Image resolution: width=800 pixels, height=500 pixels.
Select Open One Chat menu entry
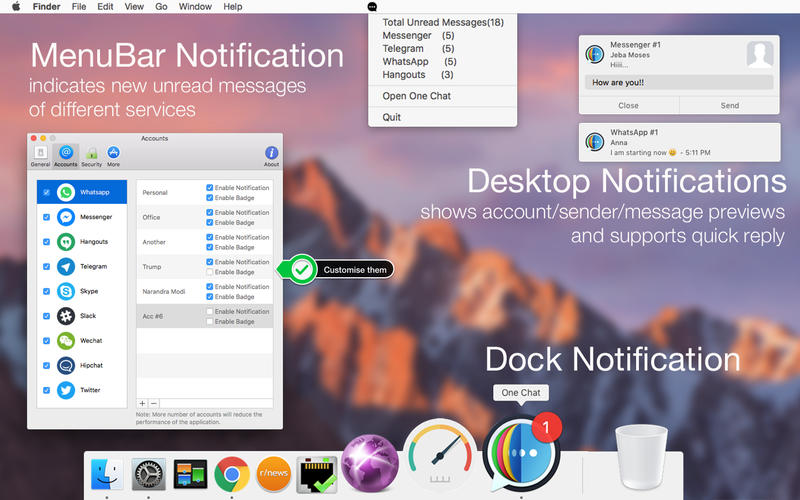coord(416,96)
